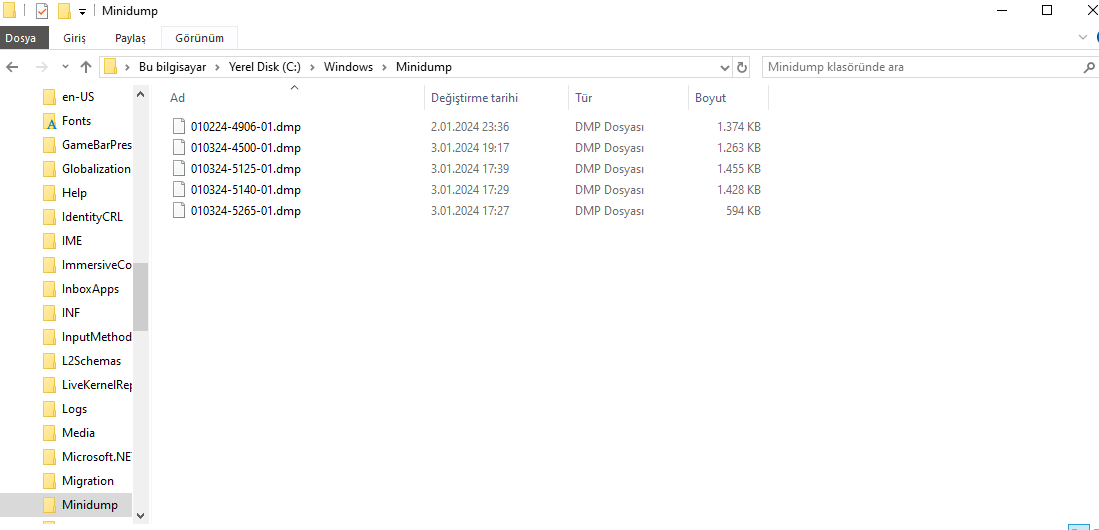The image size is (1099, 530).
Task: Sort by the Boyut column header
Action: 728,98
